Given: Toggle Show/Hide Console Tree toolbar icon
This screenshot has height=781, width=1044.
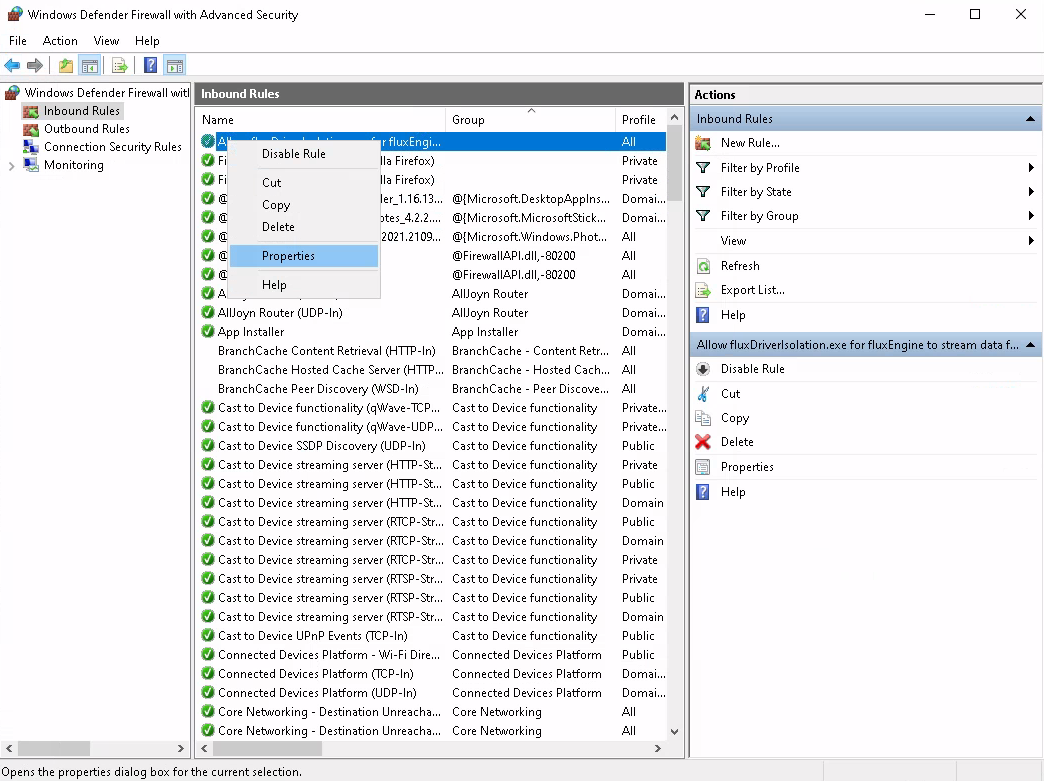Looking at the screenshot, I should click(89, 65).
